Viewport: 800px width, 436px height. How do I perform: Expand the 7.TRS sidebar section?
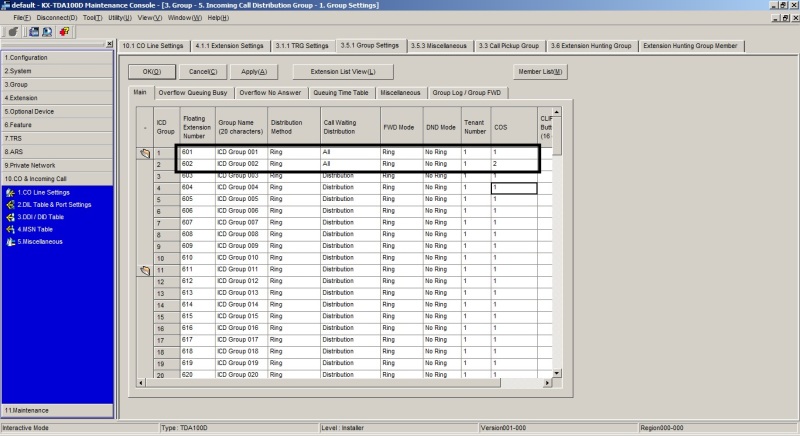point(57,139)
